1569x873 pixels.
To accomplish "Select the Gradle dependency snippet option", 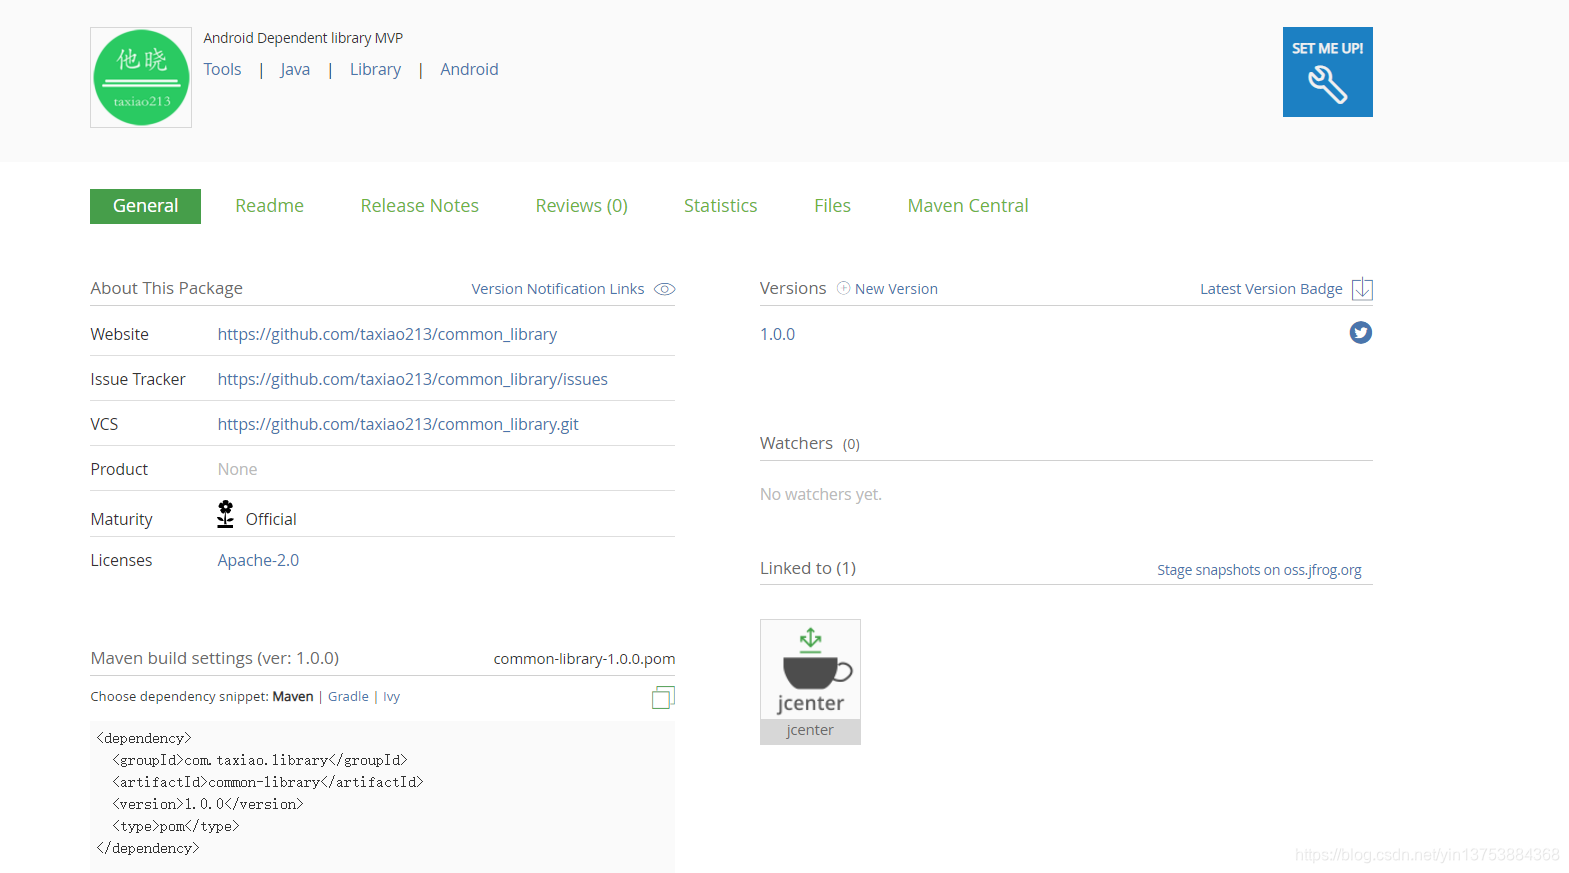I will tap(348, 697).
